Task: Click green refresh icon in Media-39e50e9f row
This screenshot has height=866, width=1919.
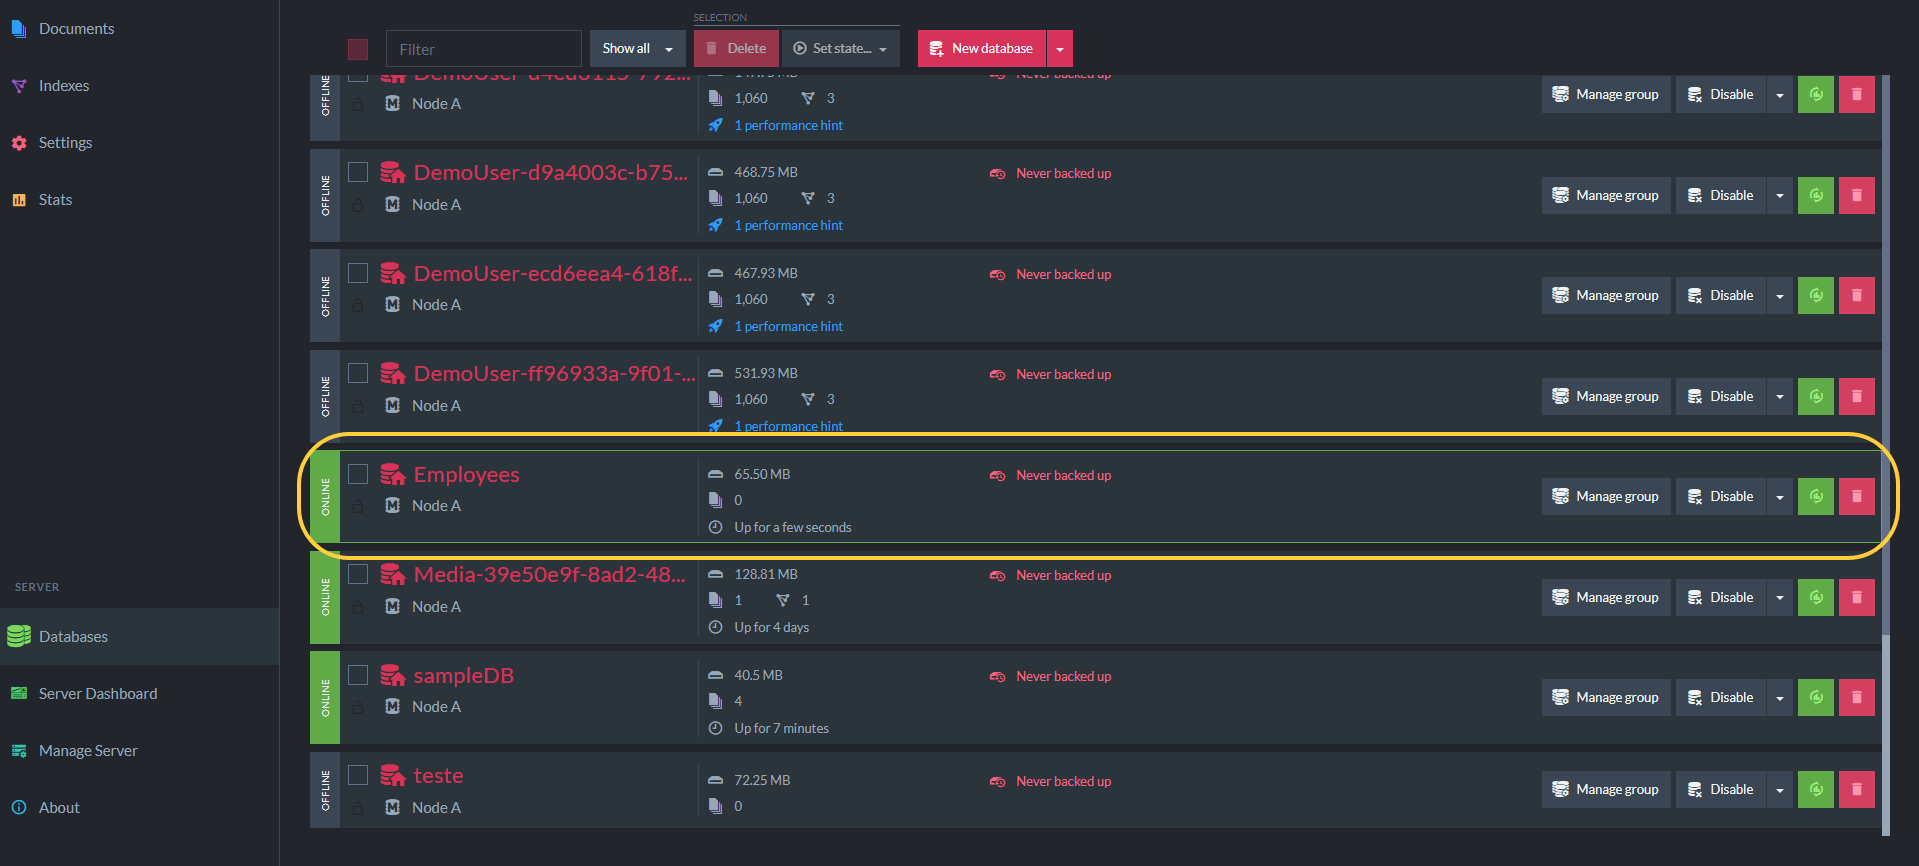Action: [1815, 598]
